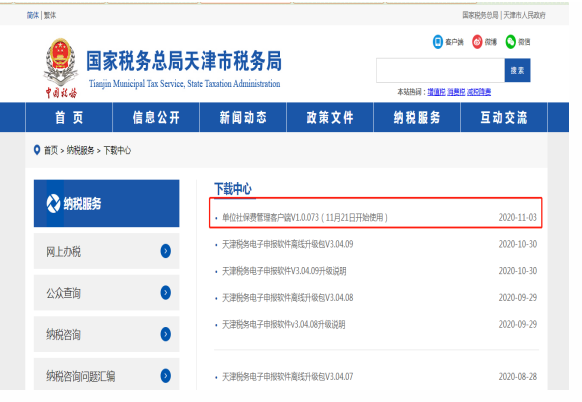This screenshot has width=582, height=402.
Task: Click the date 2020-08-28
Action: tap(517, 377)
